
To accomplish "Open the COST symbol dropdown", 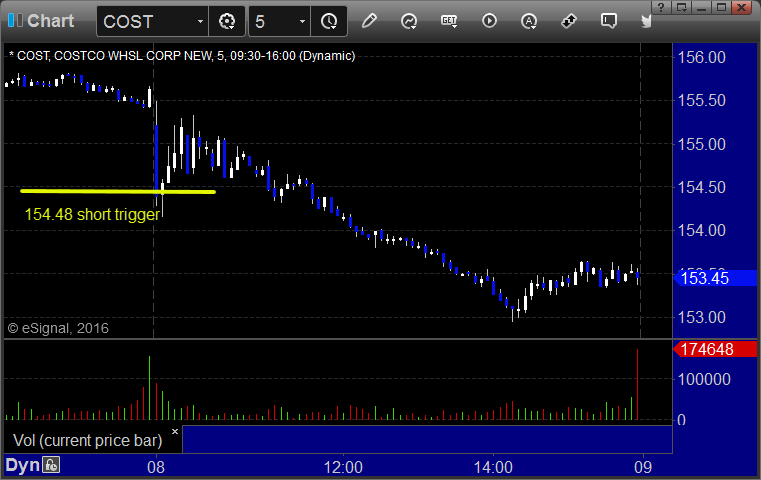I will pyautogui.click(x=200, y=21).
